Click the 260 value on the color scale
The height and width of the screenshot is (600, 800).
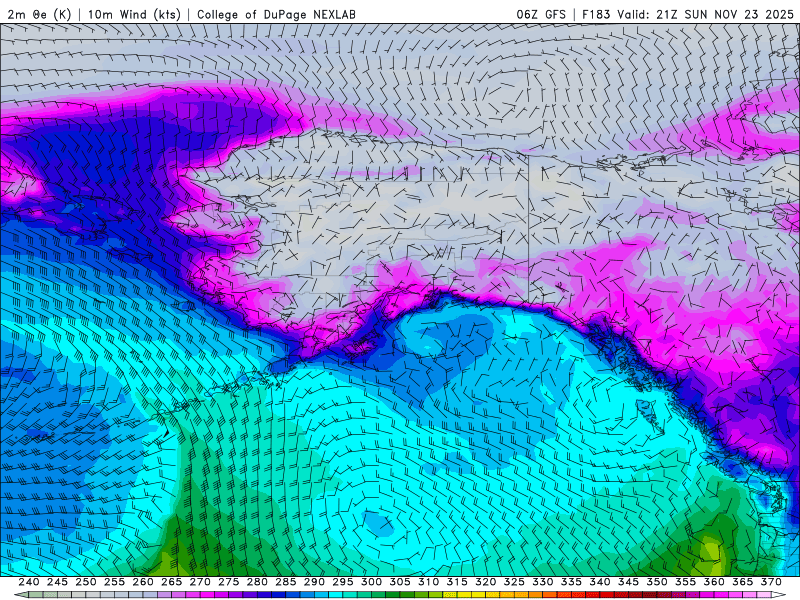[143, 582]
